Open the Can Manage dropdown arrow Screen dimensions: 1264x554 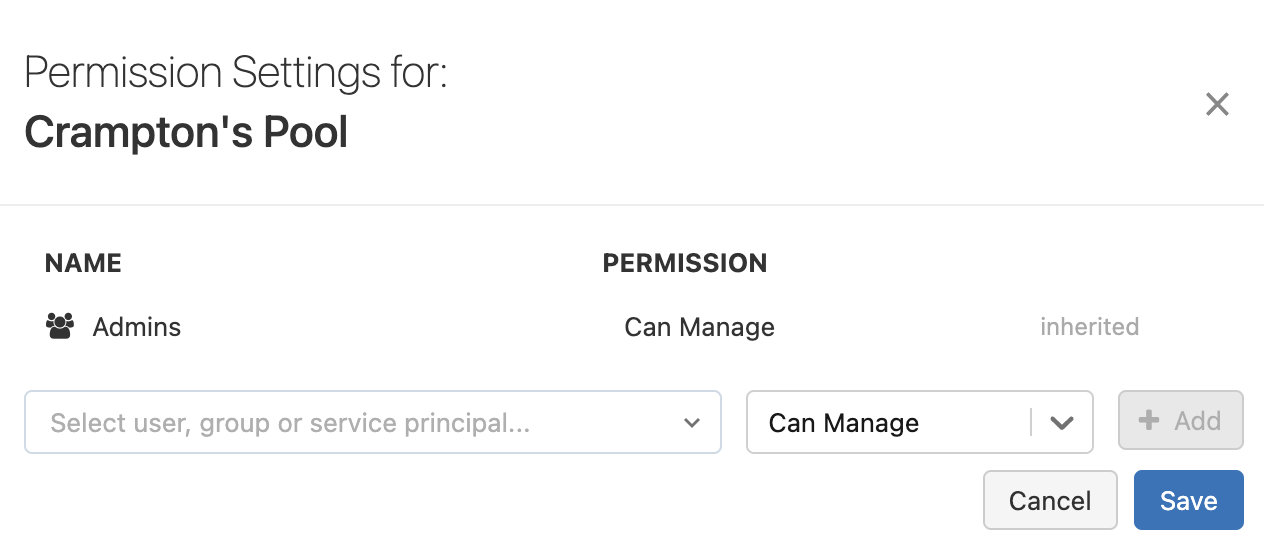point(1062,423)
